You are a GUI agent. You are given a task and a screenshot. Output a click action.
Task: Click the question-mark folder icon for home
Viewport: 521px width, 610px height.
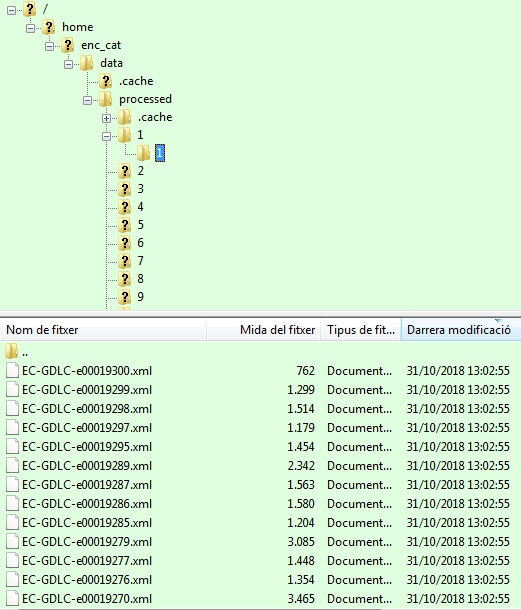(x=49, y=27)
